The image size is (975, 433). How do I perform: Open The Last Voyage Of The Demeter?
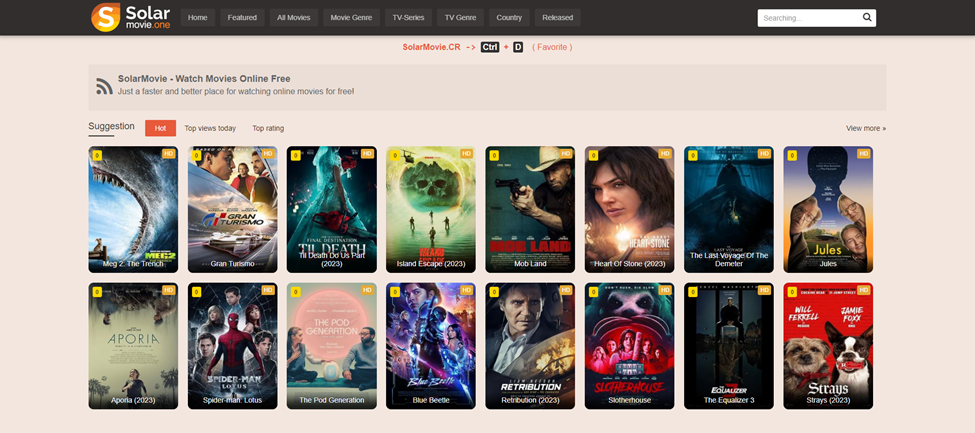729,210
